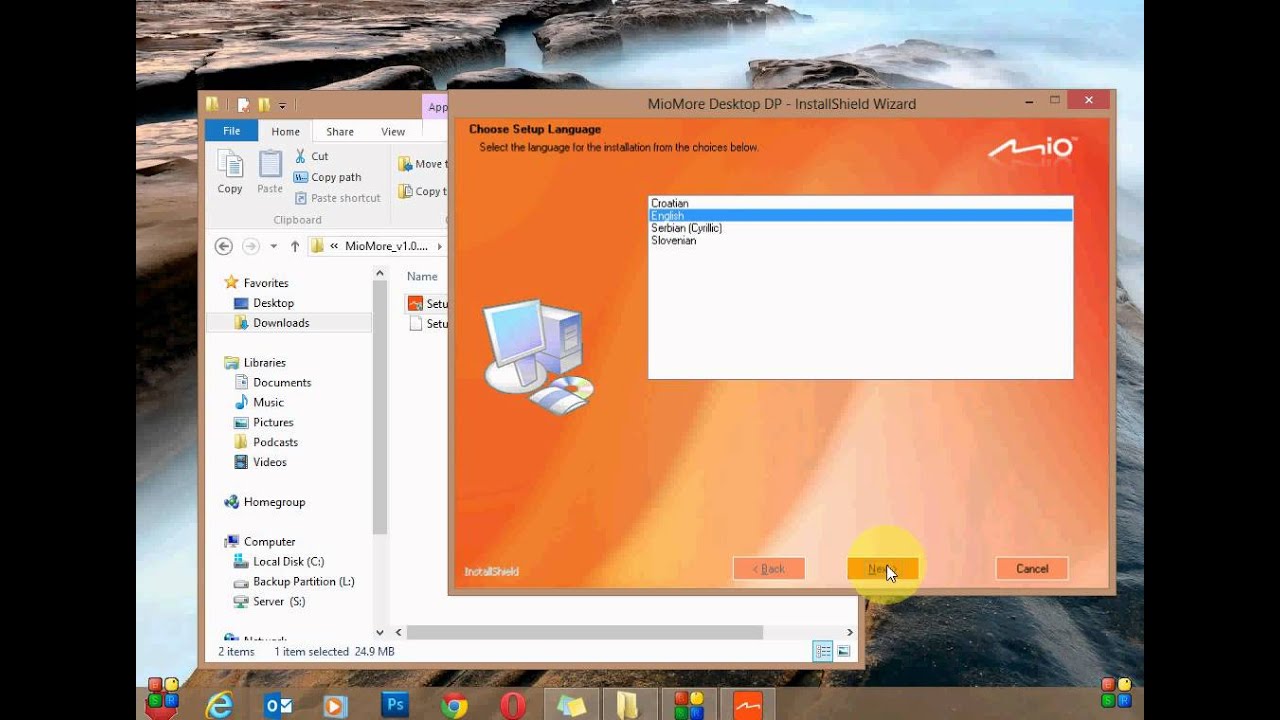Select Homegroup in the navigation pane
This screenshot has height=720, width=1280.
[274, 502]
